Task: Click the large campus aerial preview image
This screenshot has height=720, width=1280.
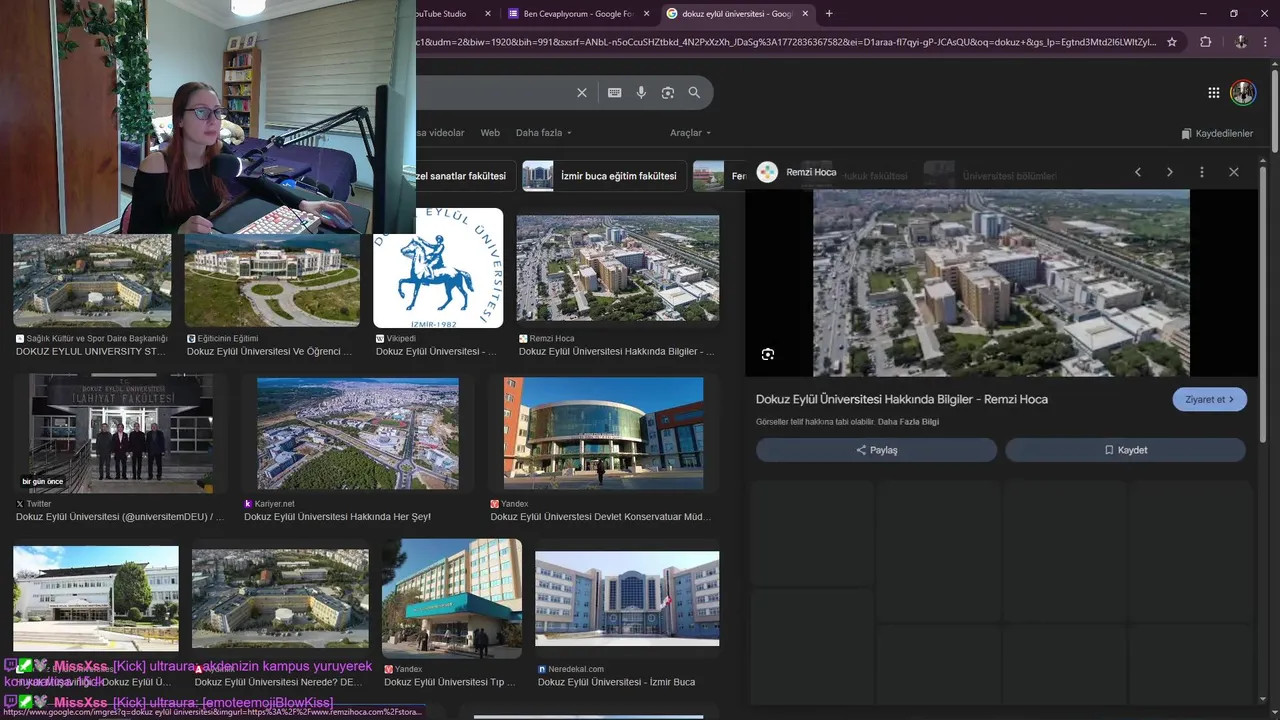Action: 1001,283
